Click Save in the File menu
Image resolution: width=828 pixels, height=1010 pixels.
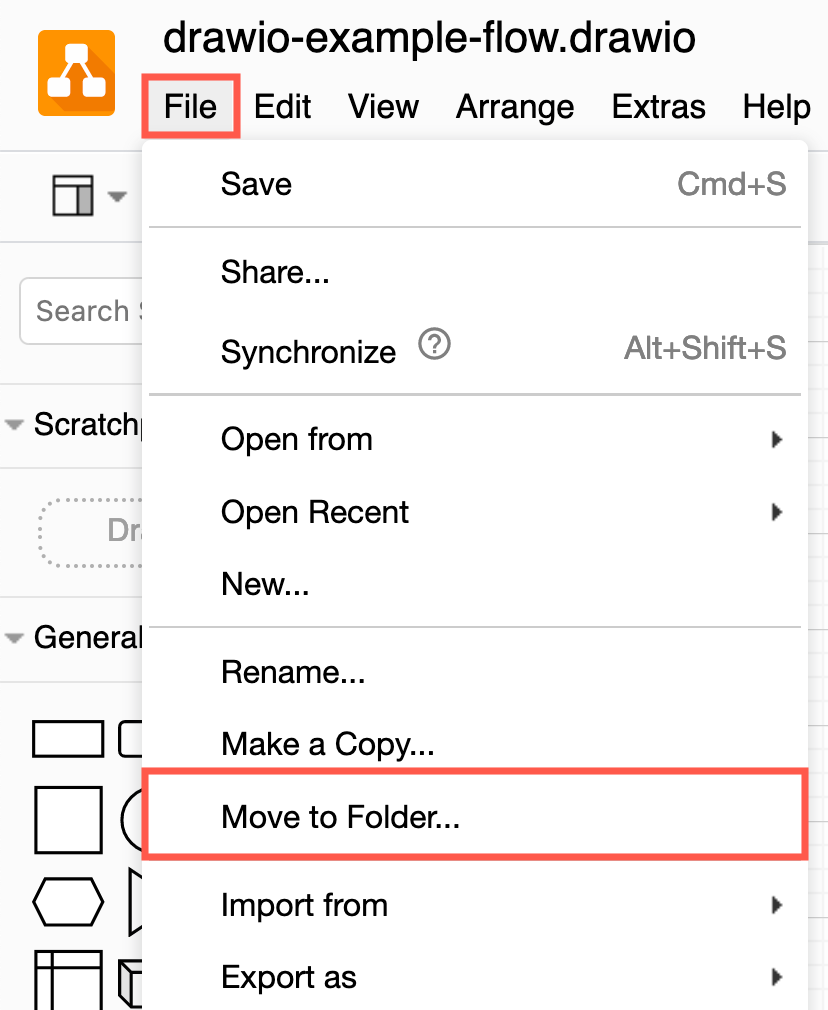click(x=256, y=184)
